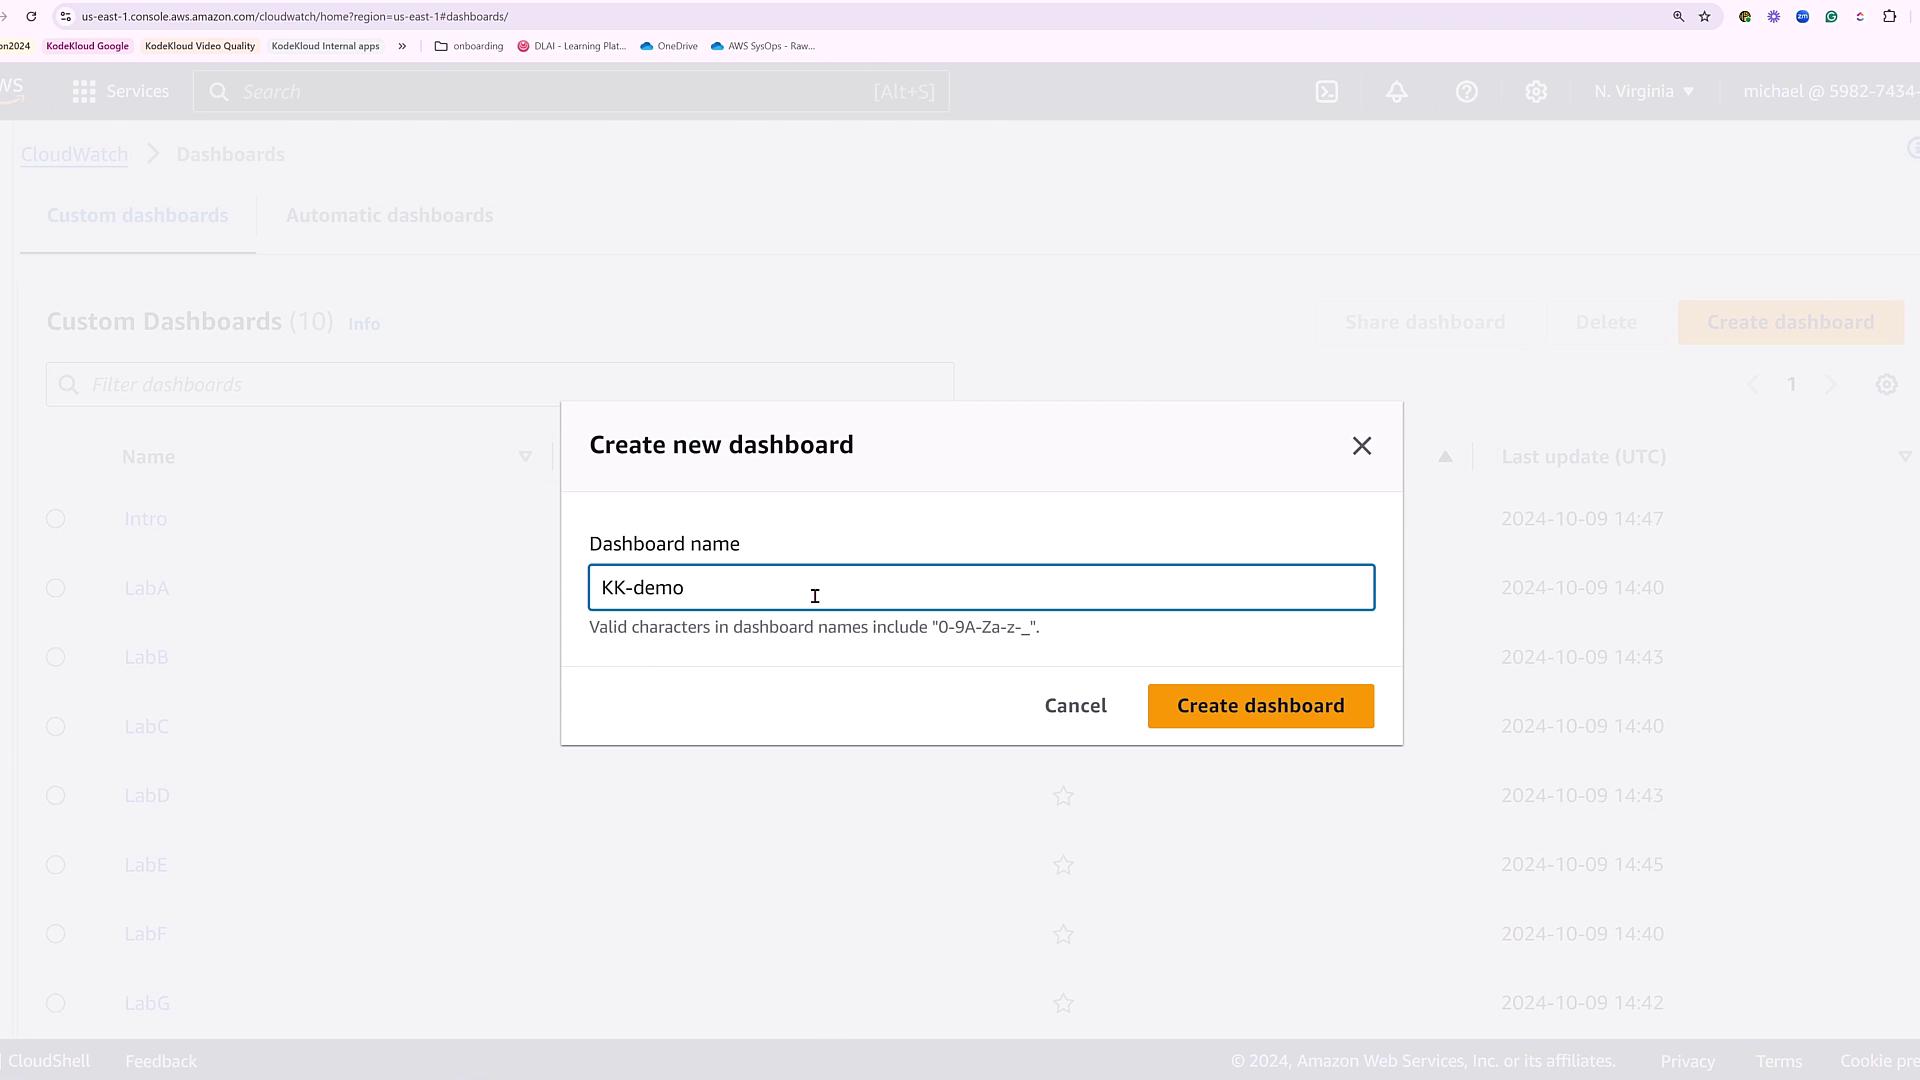This screenshot has width=1920, height=1080.
Task: Confirm with Create dashboard in dialog
Action: pos(1260,706)
